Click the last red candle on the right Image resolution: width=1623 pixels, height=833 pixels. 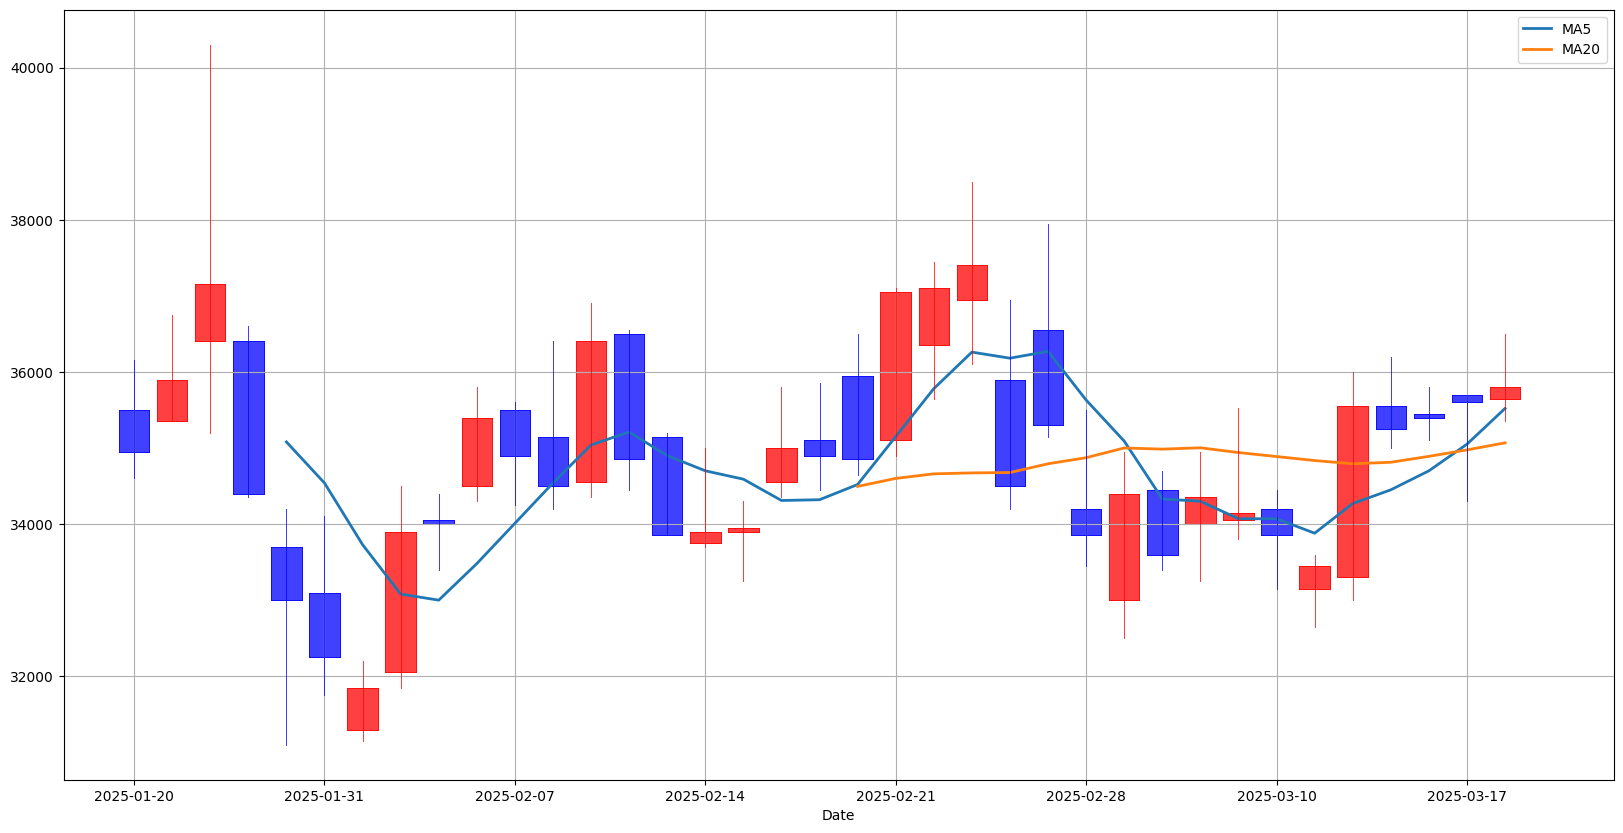coord(1505,393)
